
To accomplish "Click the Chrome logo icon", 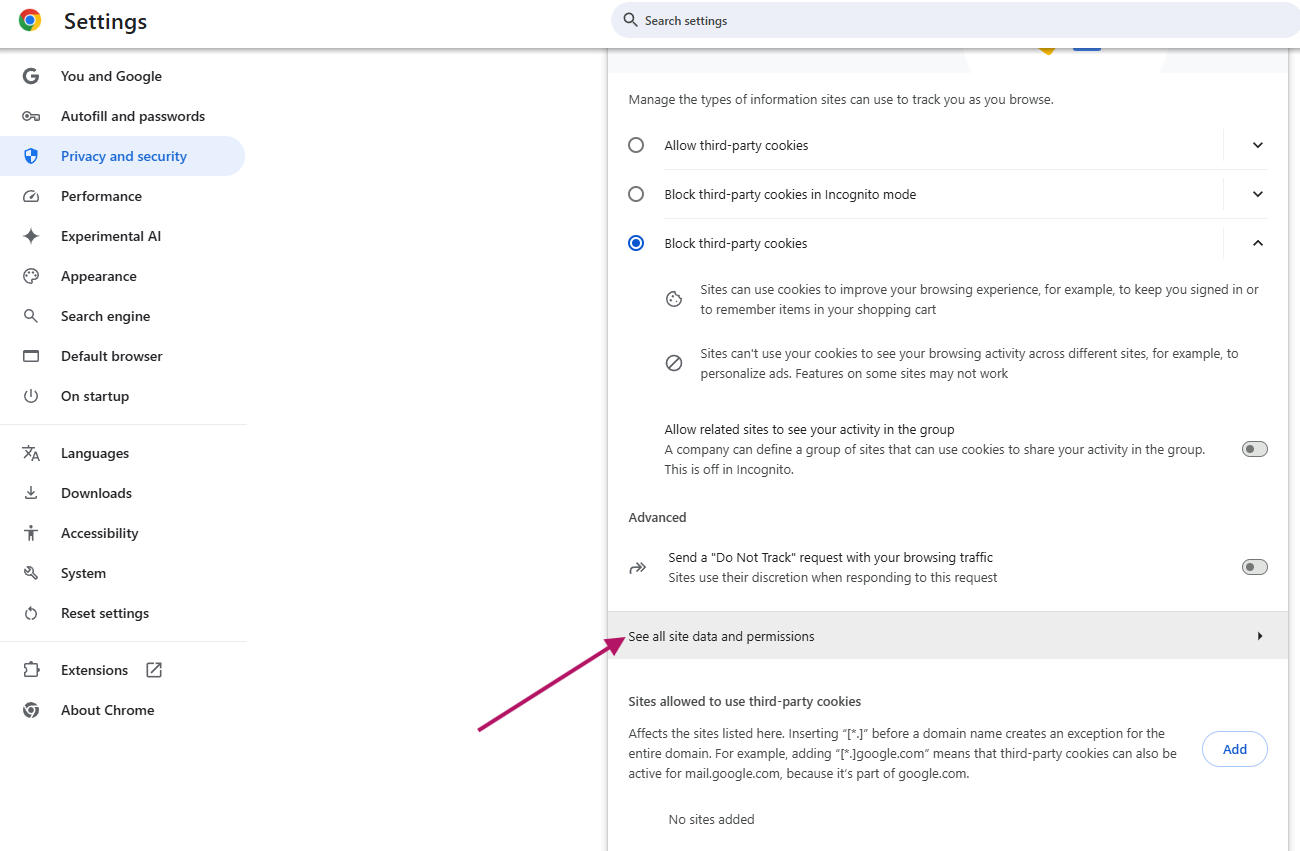I will pos(30,21).
